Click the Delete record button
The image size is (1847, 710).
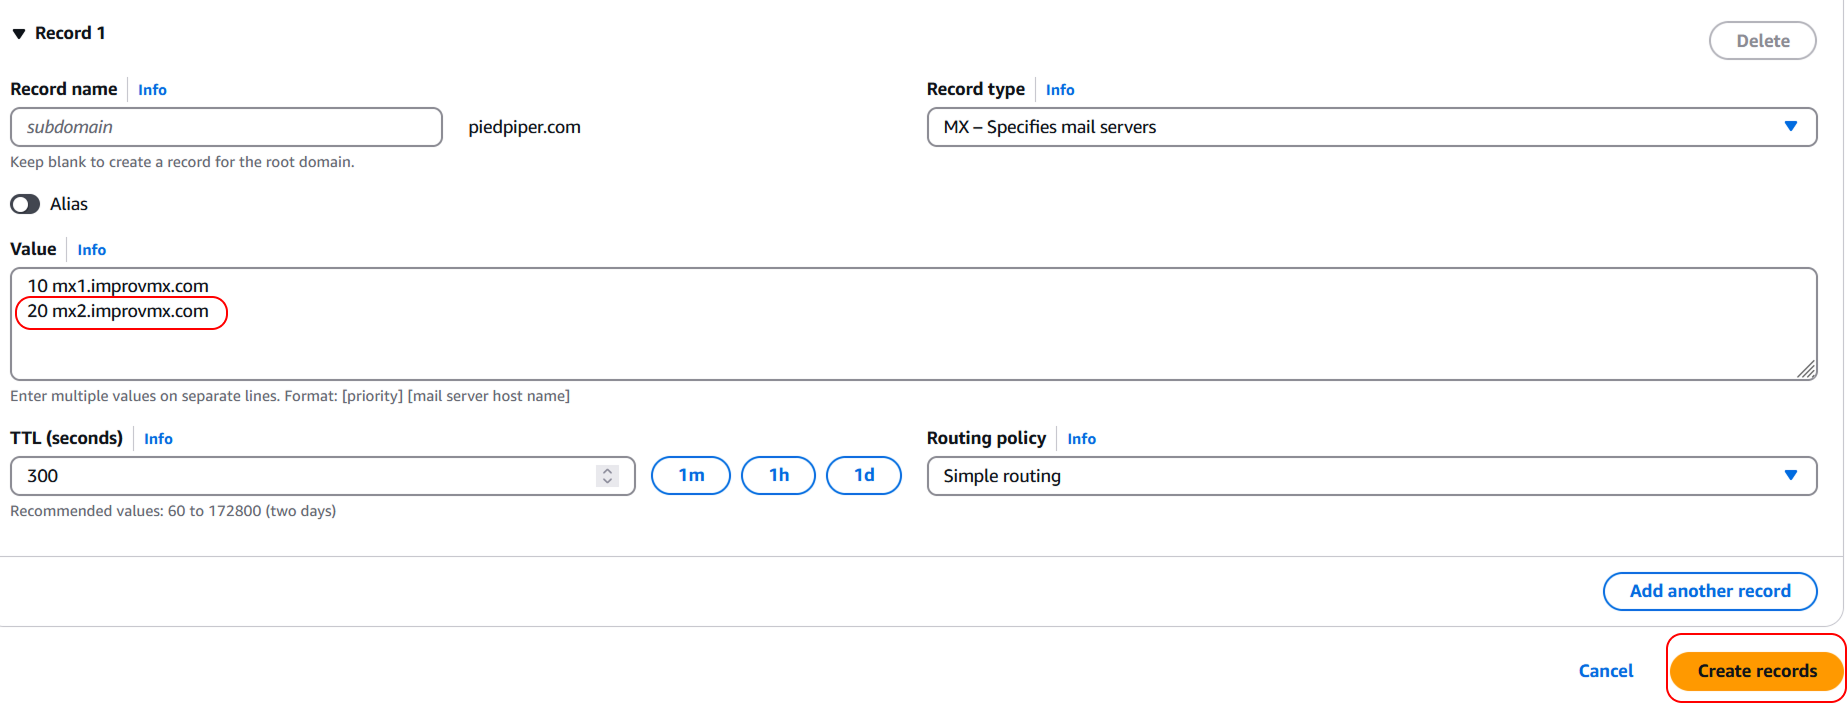(x=1762, y=41)
